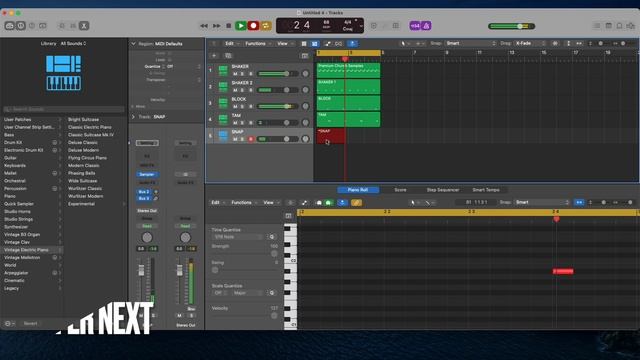This screenshot has width=640, height=360.
Task: Toggle record enable on SNAP track
Action: pos(251,139)
